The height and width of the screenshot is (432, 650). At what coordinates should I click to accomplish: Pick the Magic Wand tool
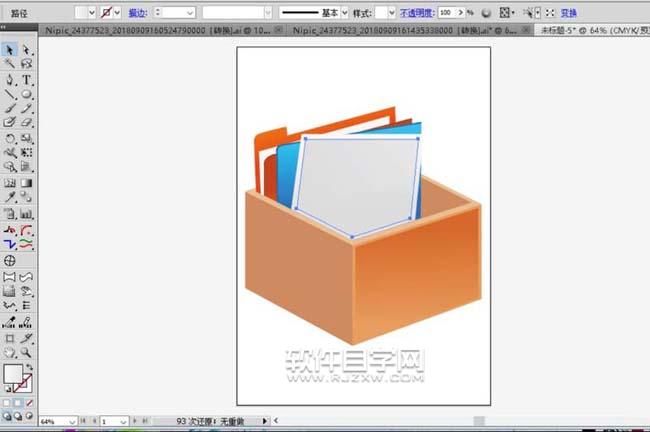click(x=9, y=64)
